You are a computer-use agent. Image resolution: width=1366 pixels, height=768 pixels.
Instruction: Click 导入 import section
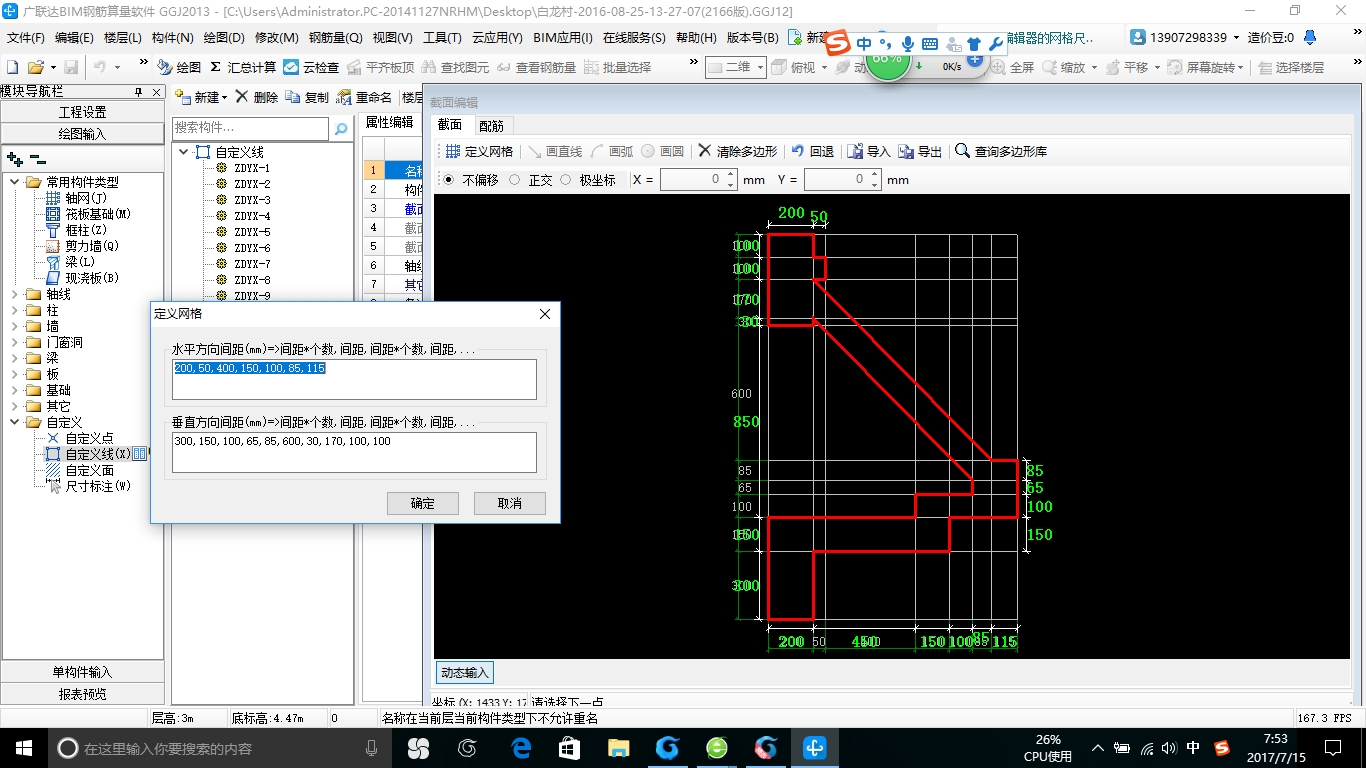click(x=869, y=151)
